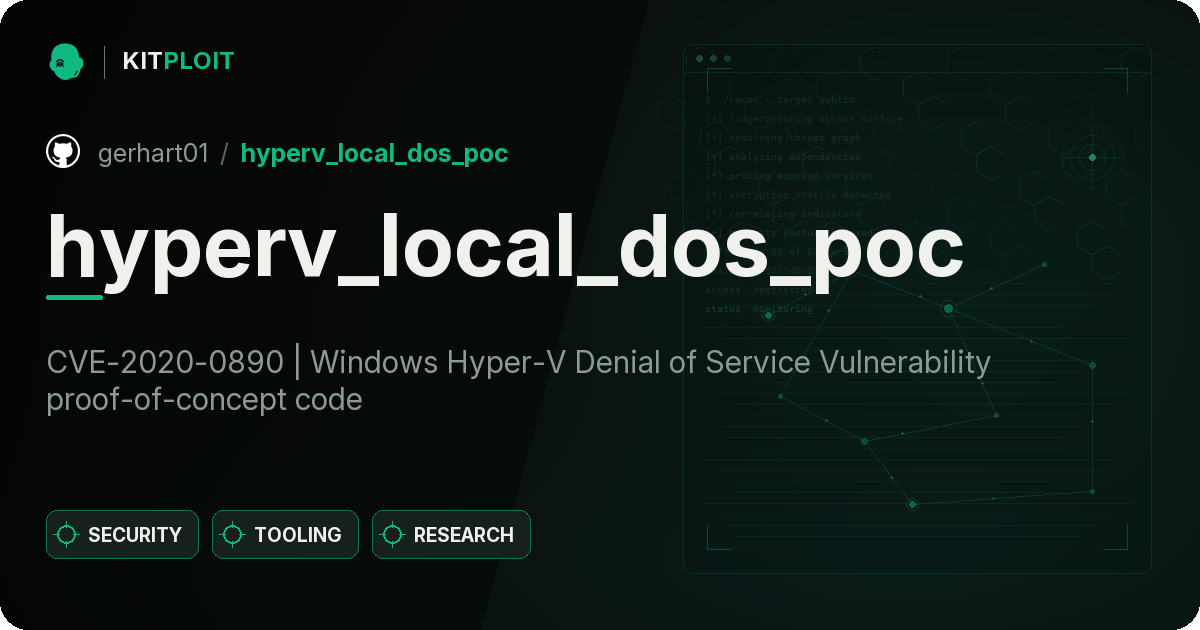The width and height of the screenshot is (1200, 630).
Task: Open the KITPLOIT brand name
Action: click(x=178, y=61)
